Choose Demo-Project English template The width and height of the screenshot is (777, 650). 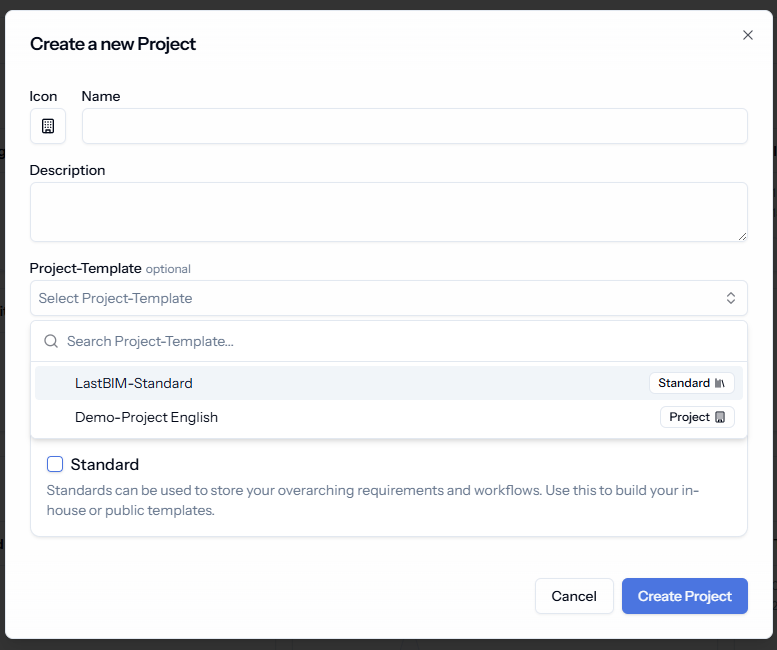[x=389, y=417]
